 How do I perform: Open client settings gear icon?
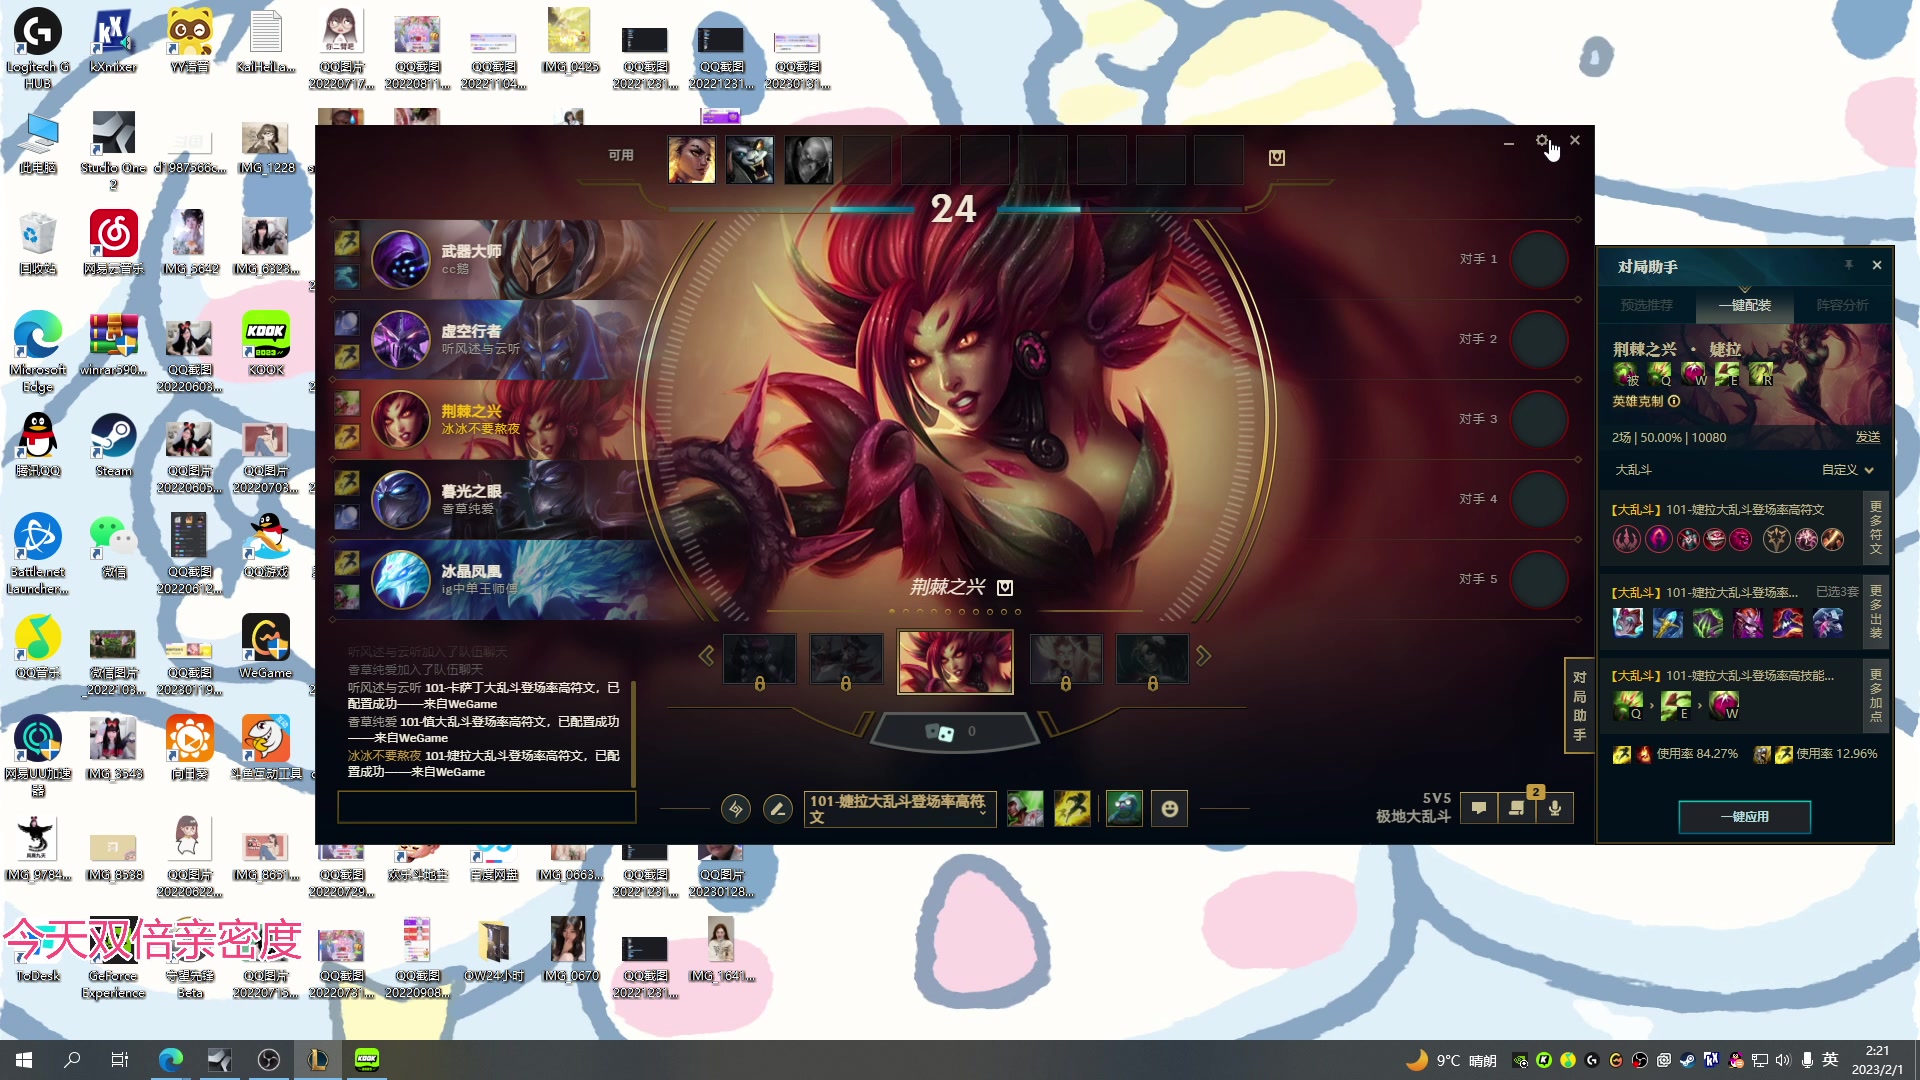[1542, 141]
